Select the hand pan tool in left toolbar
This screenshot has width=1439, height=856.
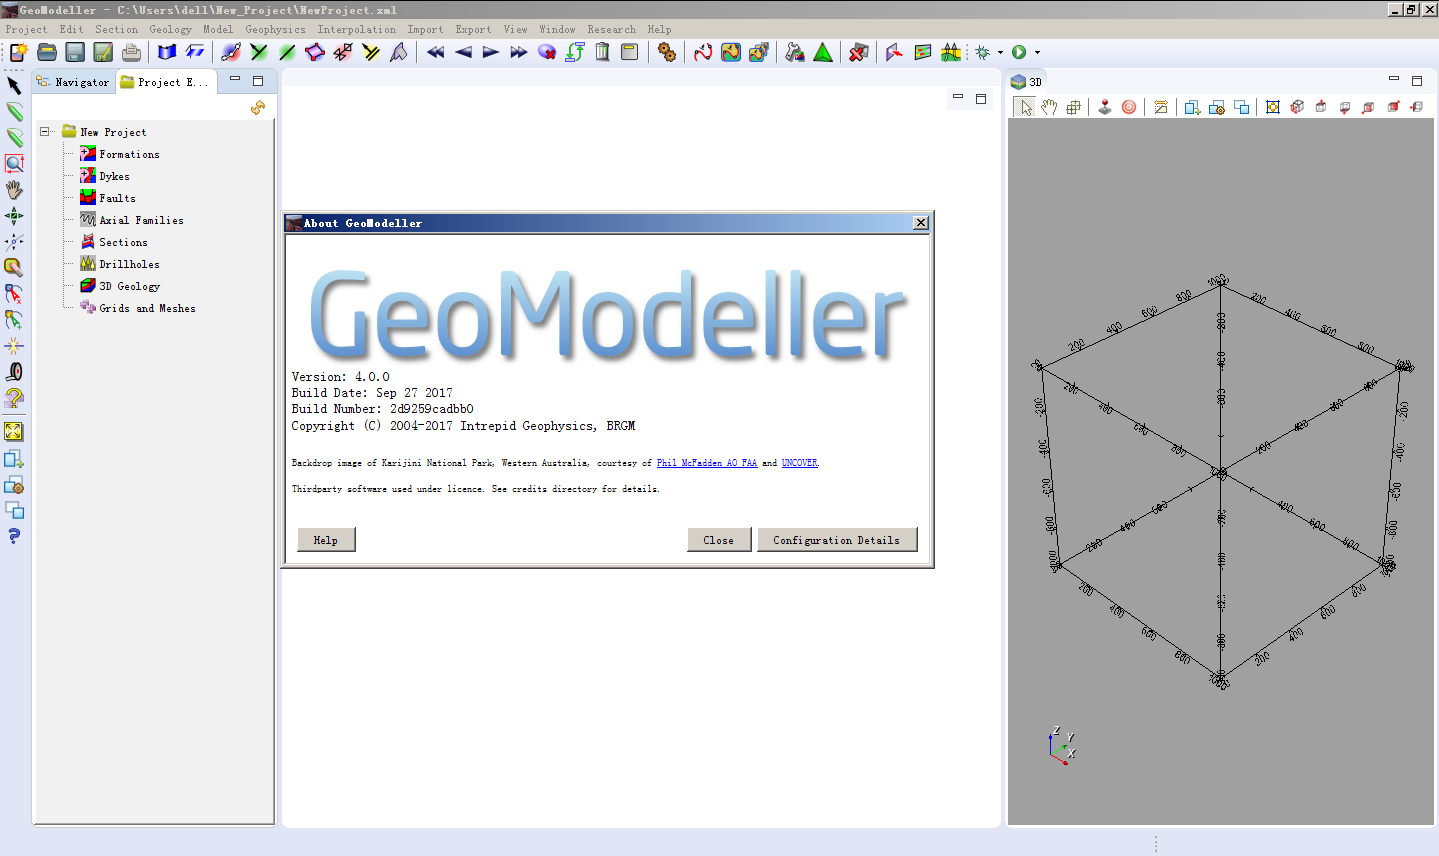[14, 189]
